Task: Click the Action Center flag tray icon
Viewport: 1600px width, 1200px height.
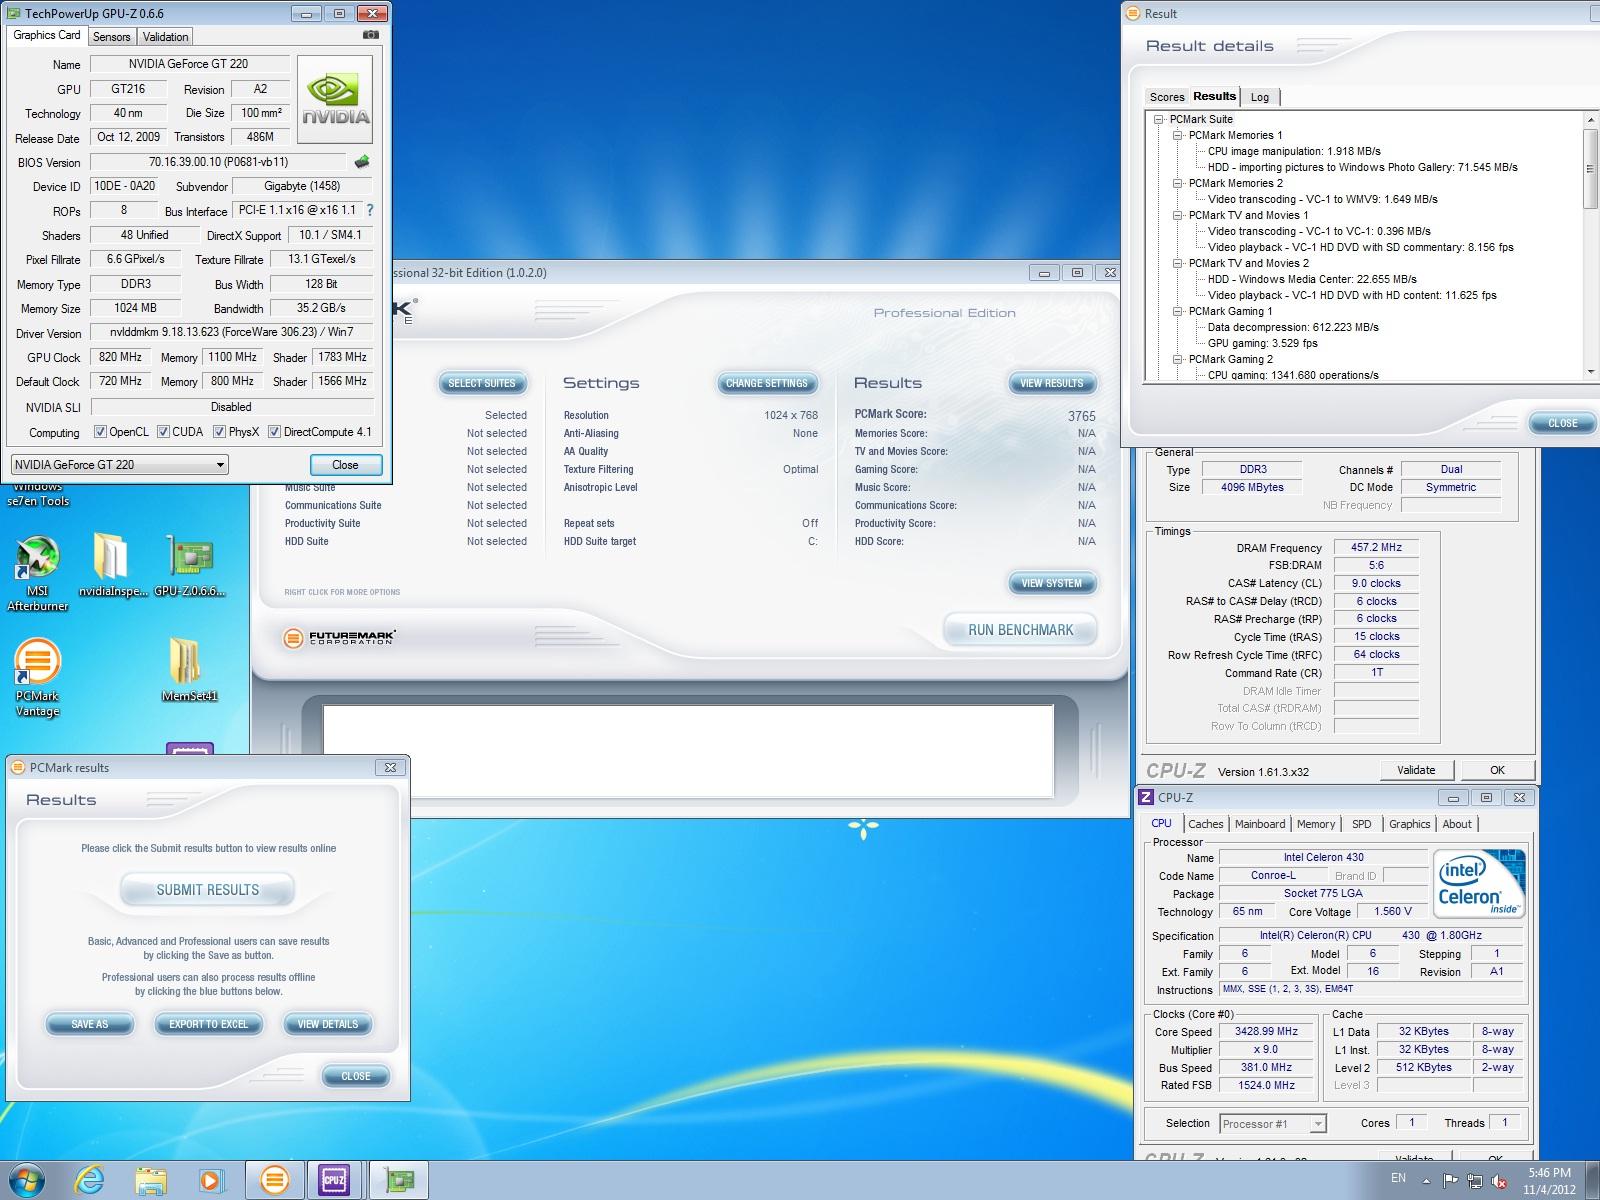Action: point(1450,1181)
